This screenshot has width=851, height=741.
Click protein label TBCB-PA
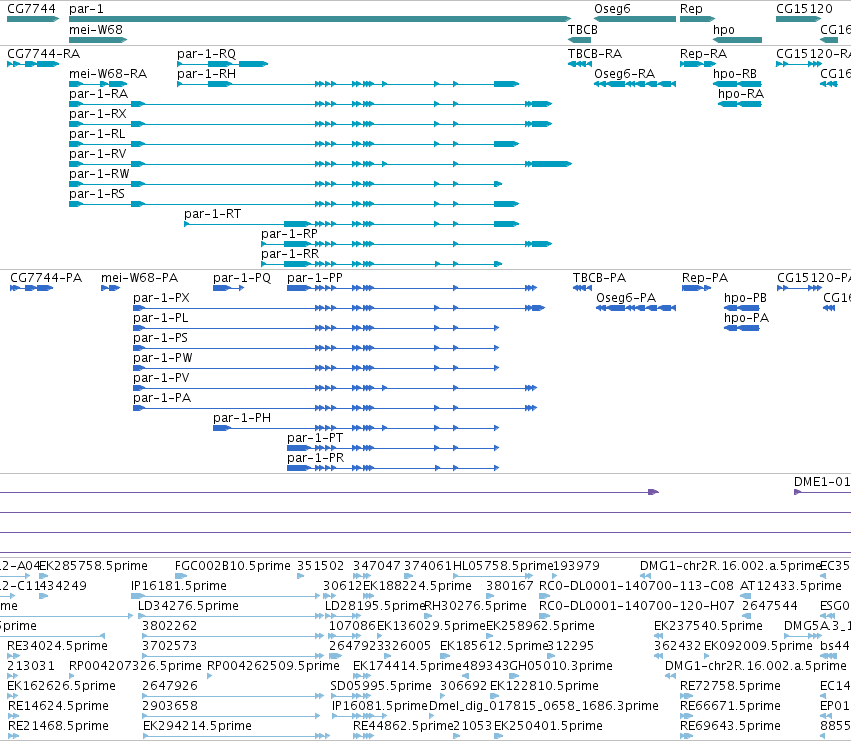(599, 278)
